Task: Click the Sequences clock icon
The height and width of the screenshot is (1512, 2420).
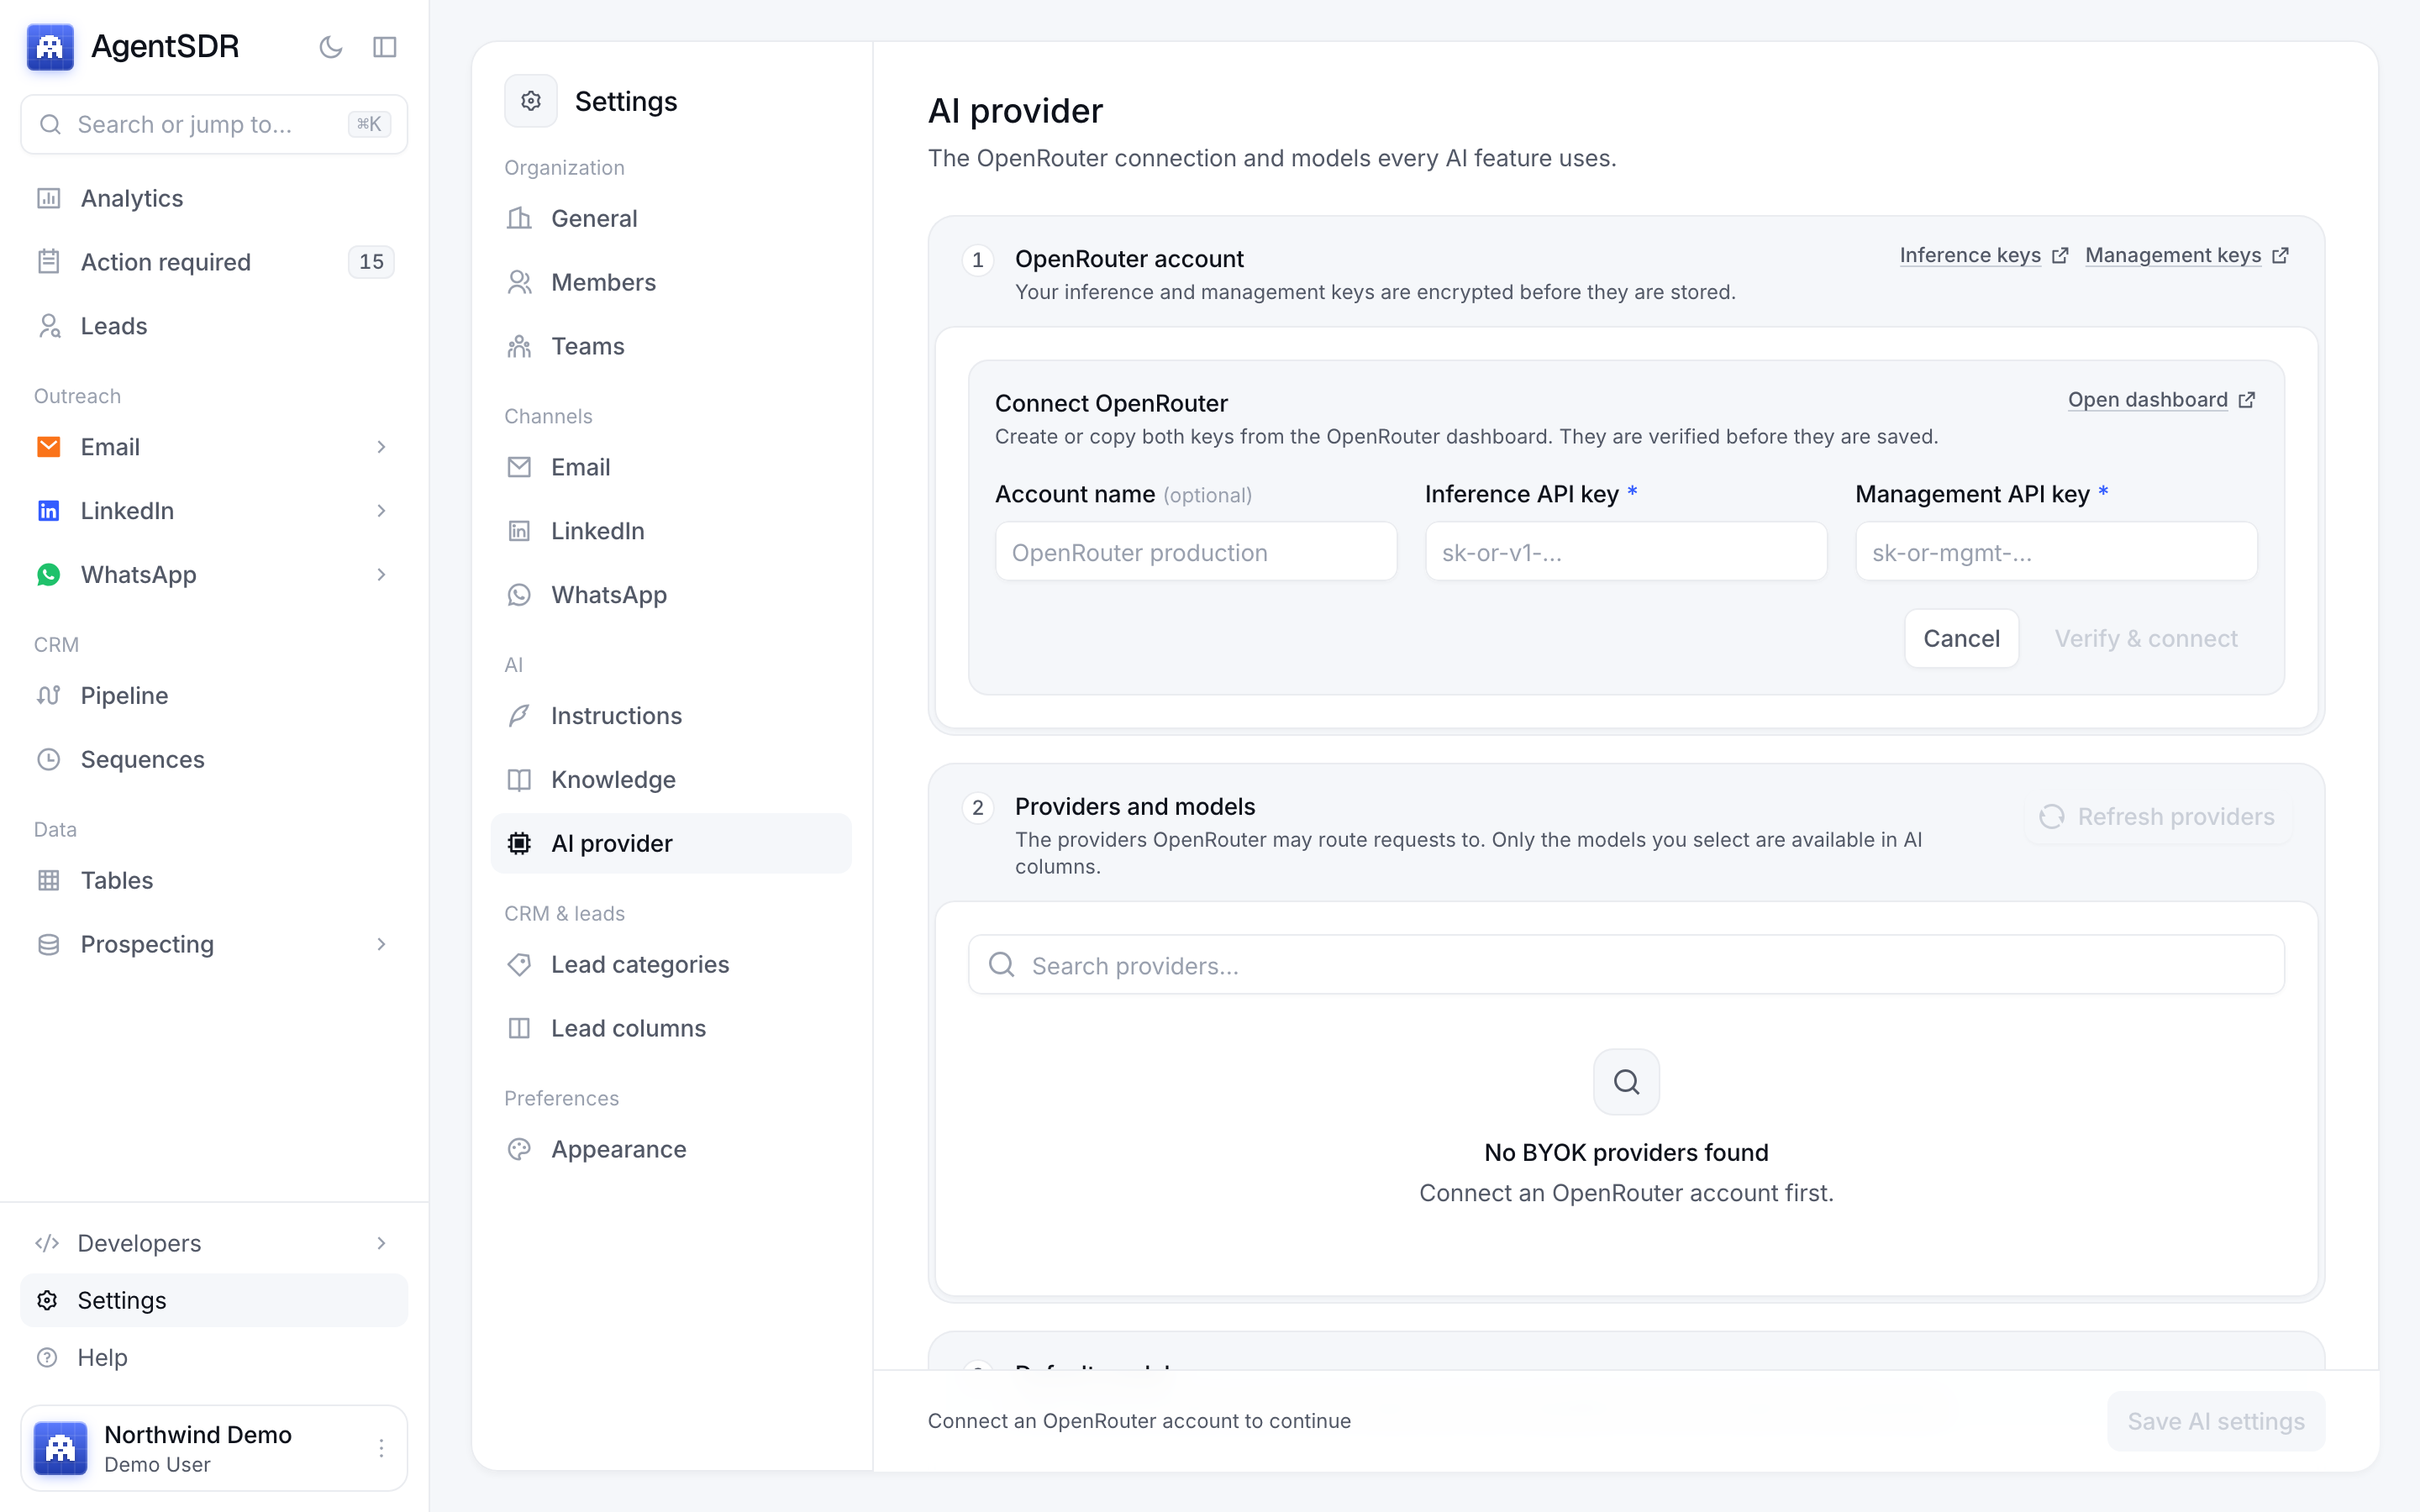Action: pyautogui.click(x=48, y=759)
